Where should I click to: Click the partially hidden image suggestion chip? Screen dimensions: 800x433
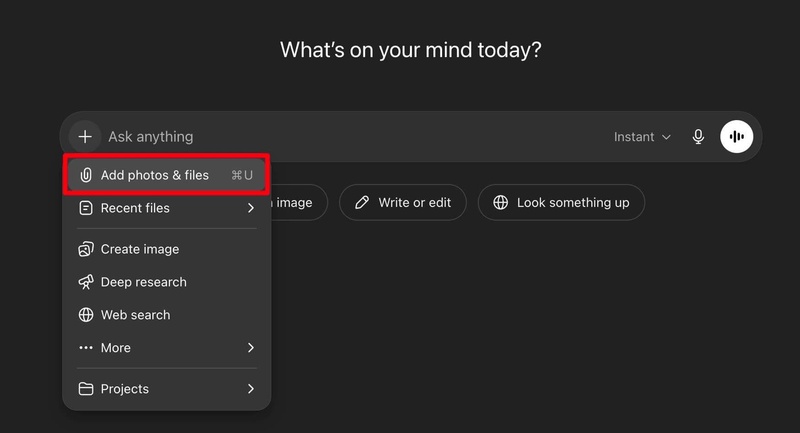(x=298, y=202)
